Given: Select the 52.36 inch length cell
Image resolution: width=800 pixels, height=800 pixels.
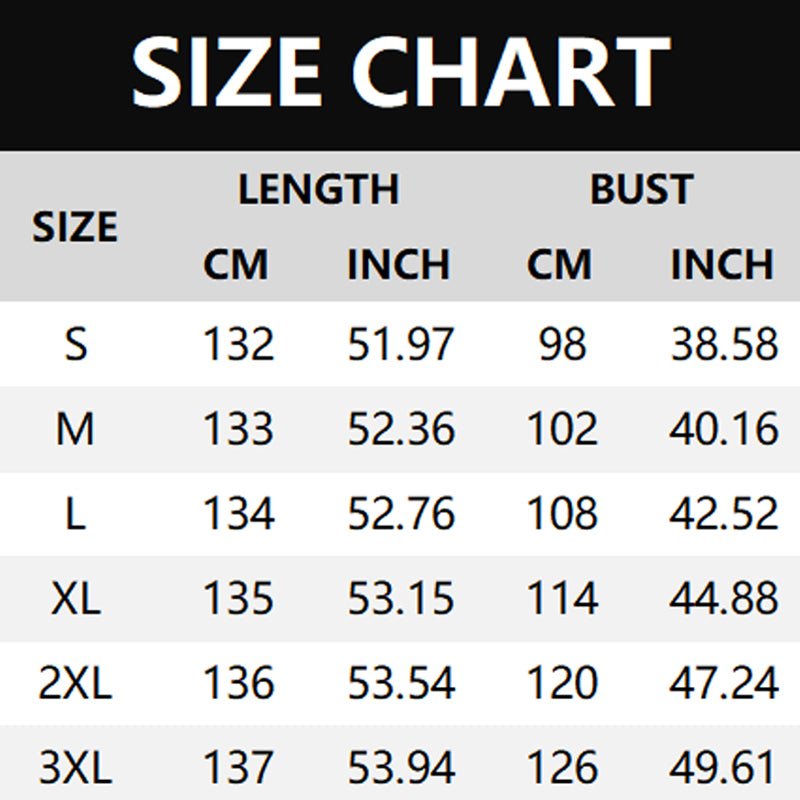Looking at the screenshot, I should point(401,430).
